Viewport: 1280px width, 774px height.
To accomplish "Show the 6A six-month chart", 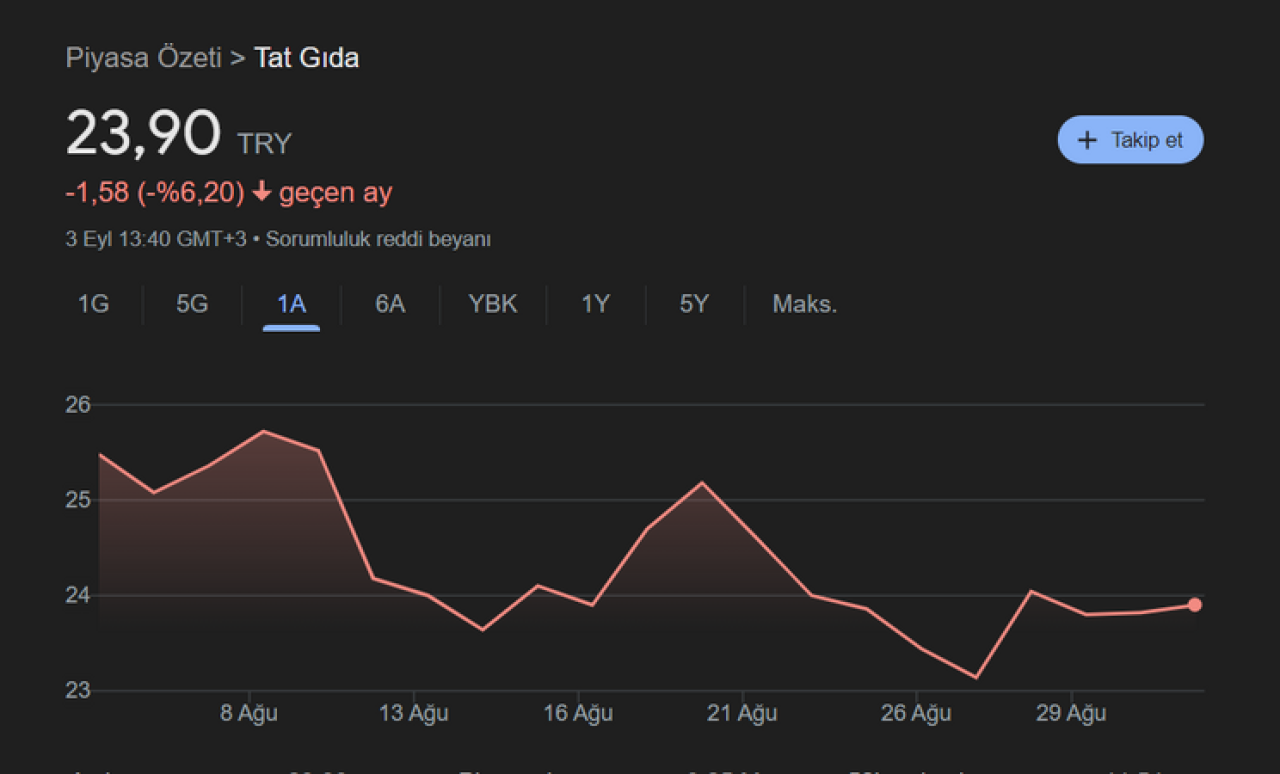I will point(390,304).
